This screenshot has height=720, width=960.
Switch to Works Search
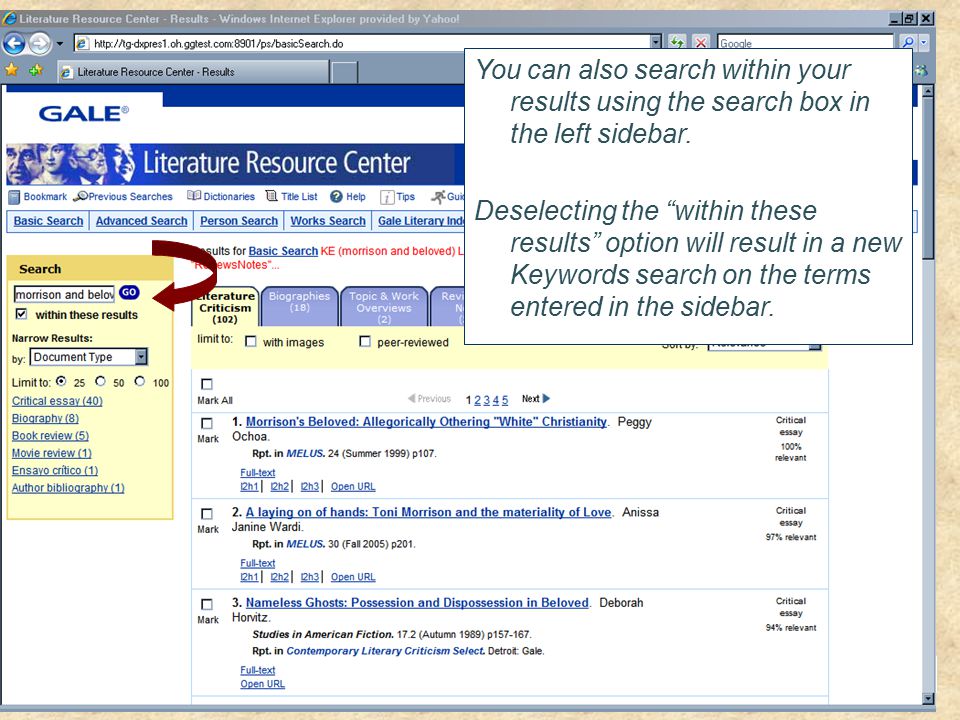(328, 221)
